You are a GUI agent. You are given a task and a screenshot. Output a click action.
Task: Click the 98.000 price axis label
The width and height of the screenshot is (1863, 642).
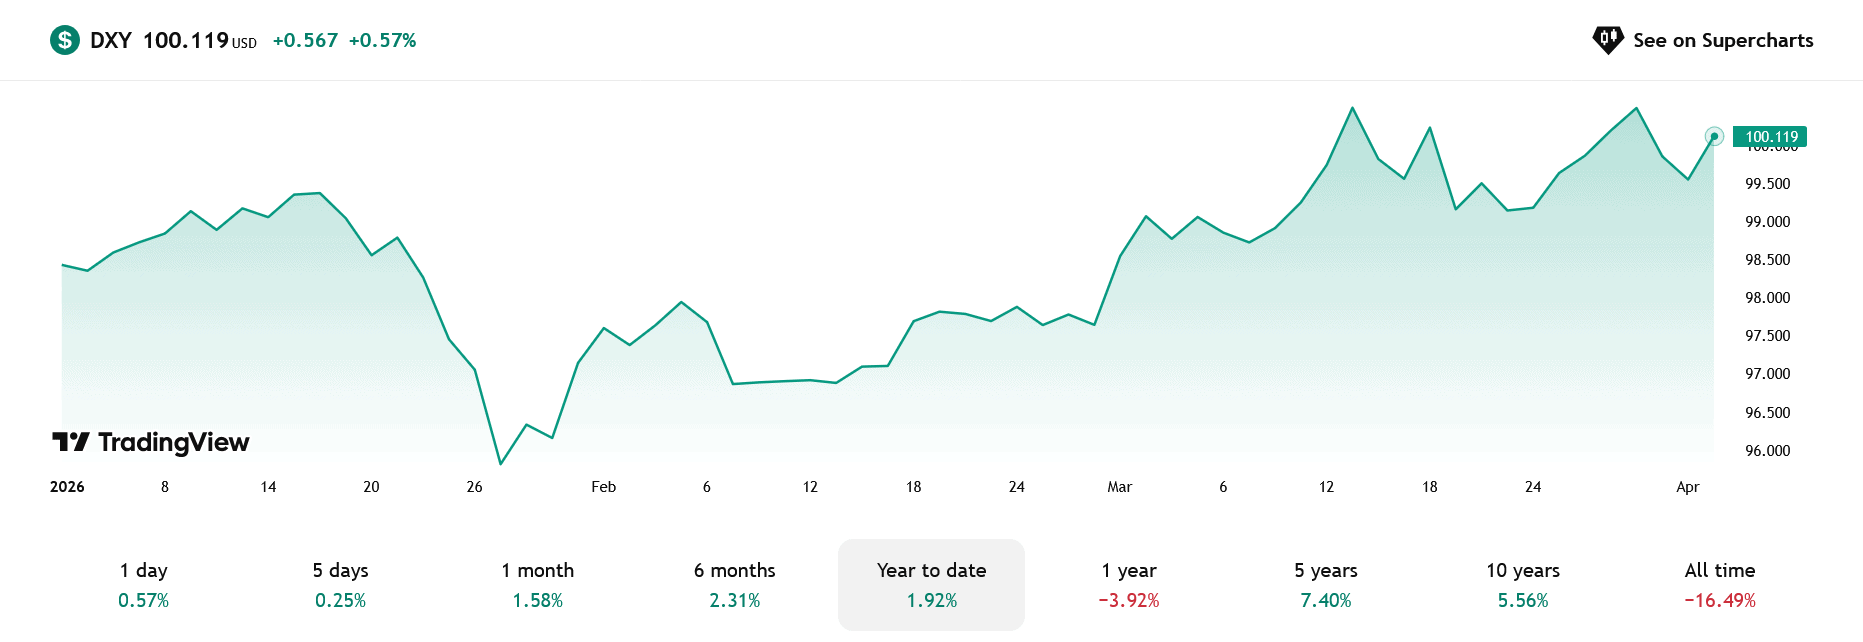click(x=1767, y=298)
